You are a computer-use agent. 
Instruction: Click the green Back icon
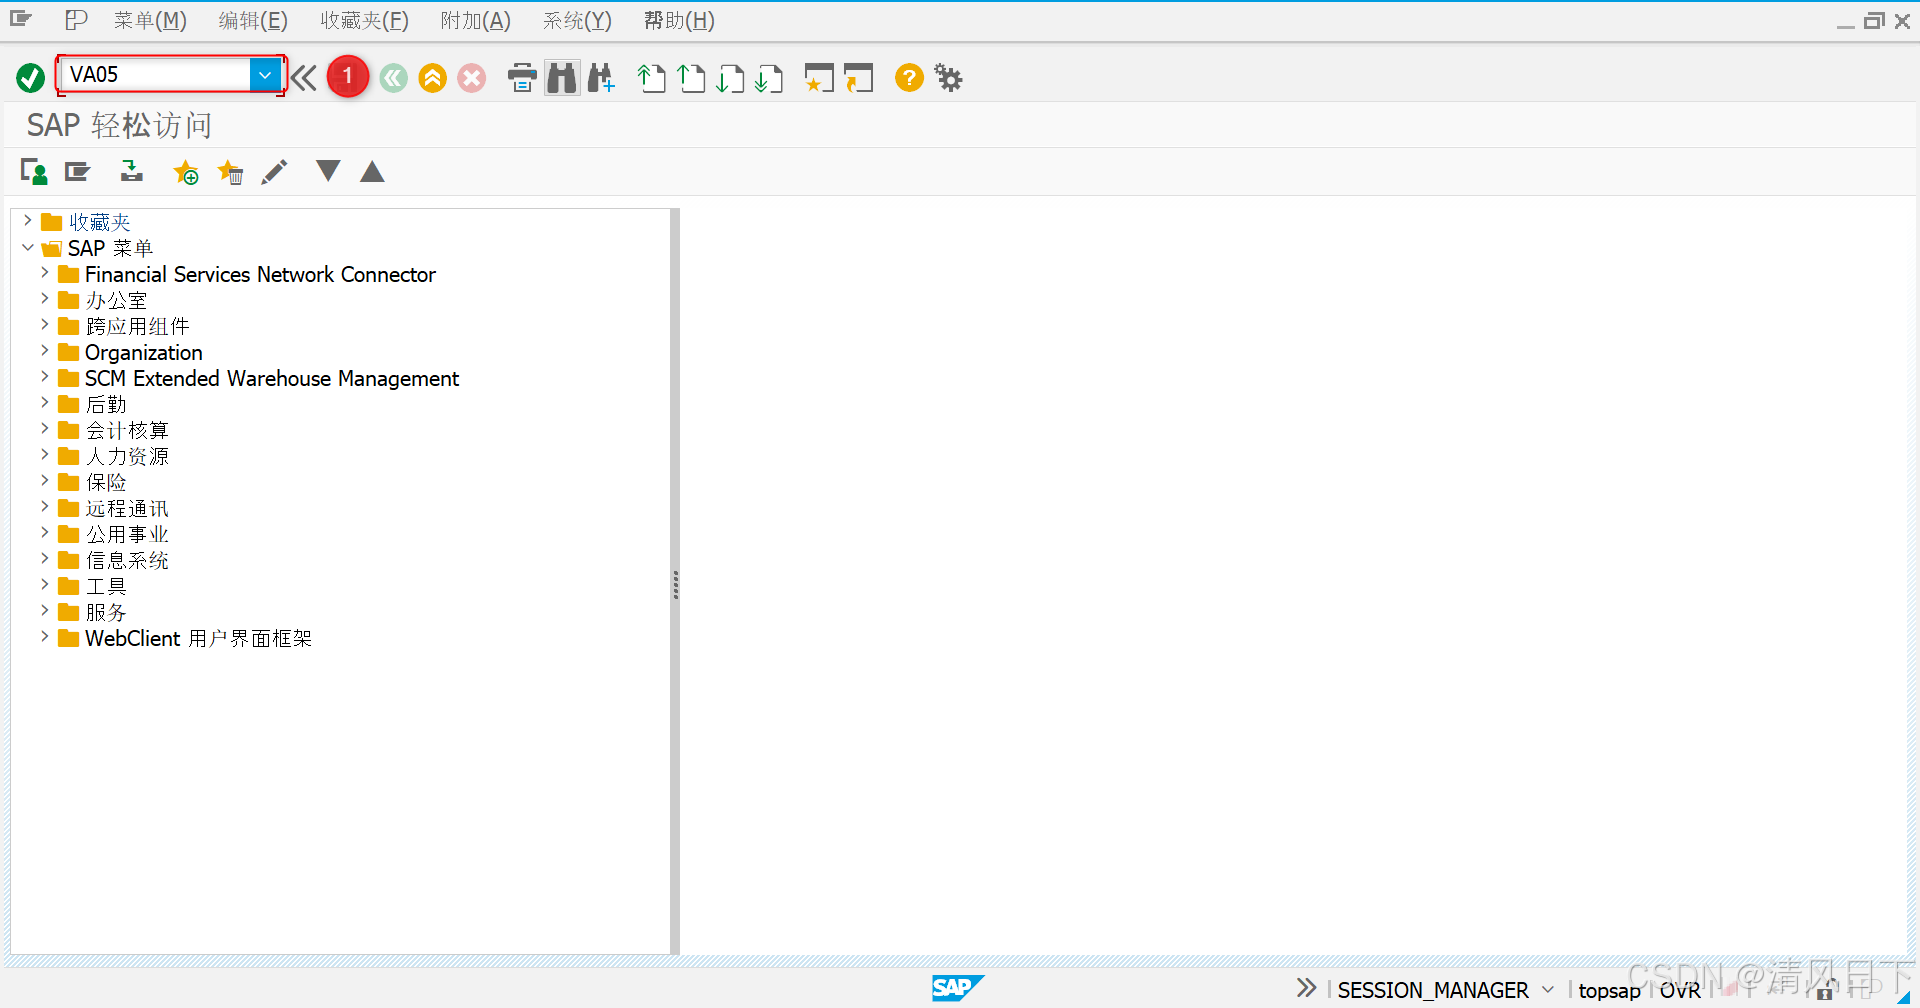point(394,78)
